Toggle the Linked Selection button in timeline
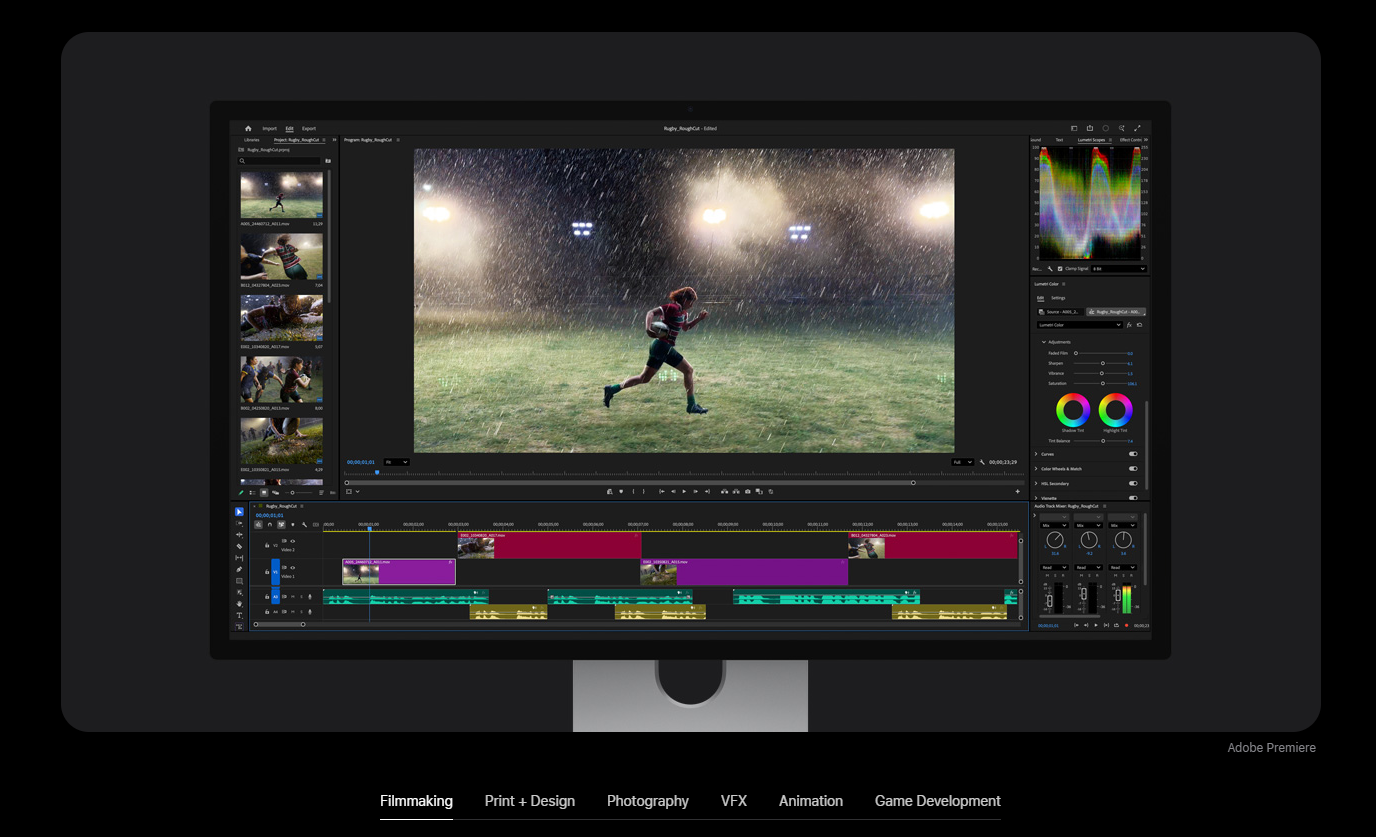 coord(281,524)
